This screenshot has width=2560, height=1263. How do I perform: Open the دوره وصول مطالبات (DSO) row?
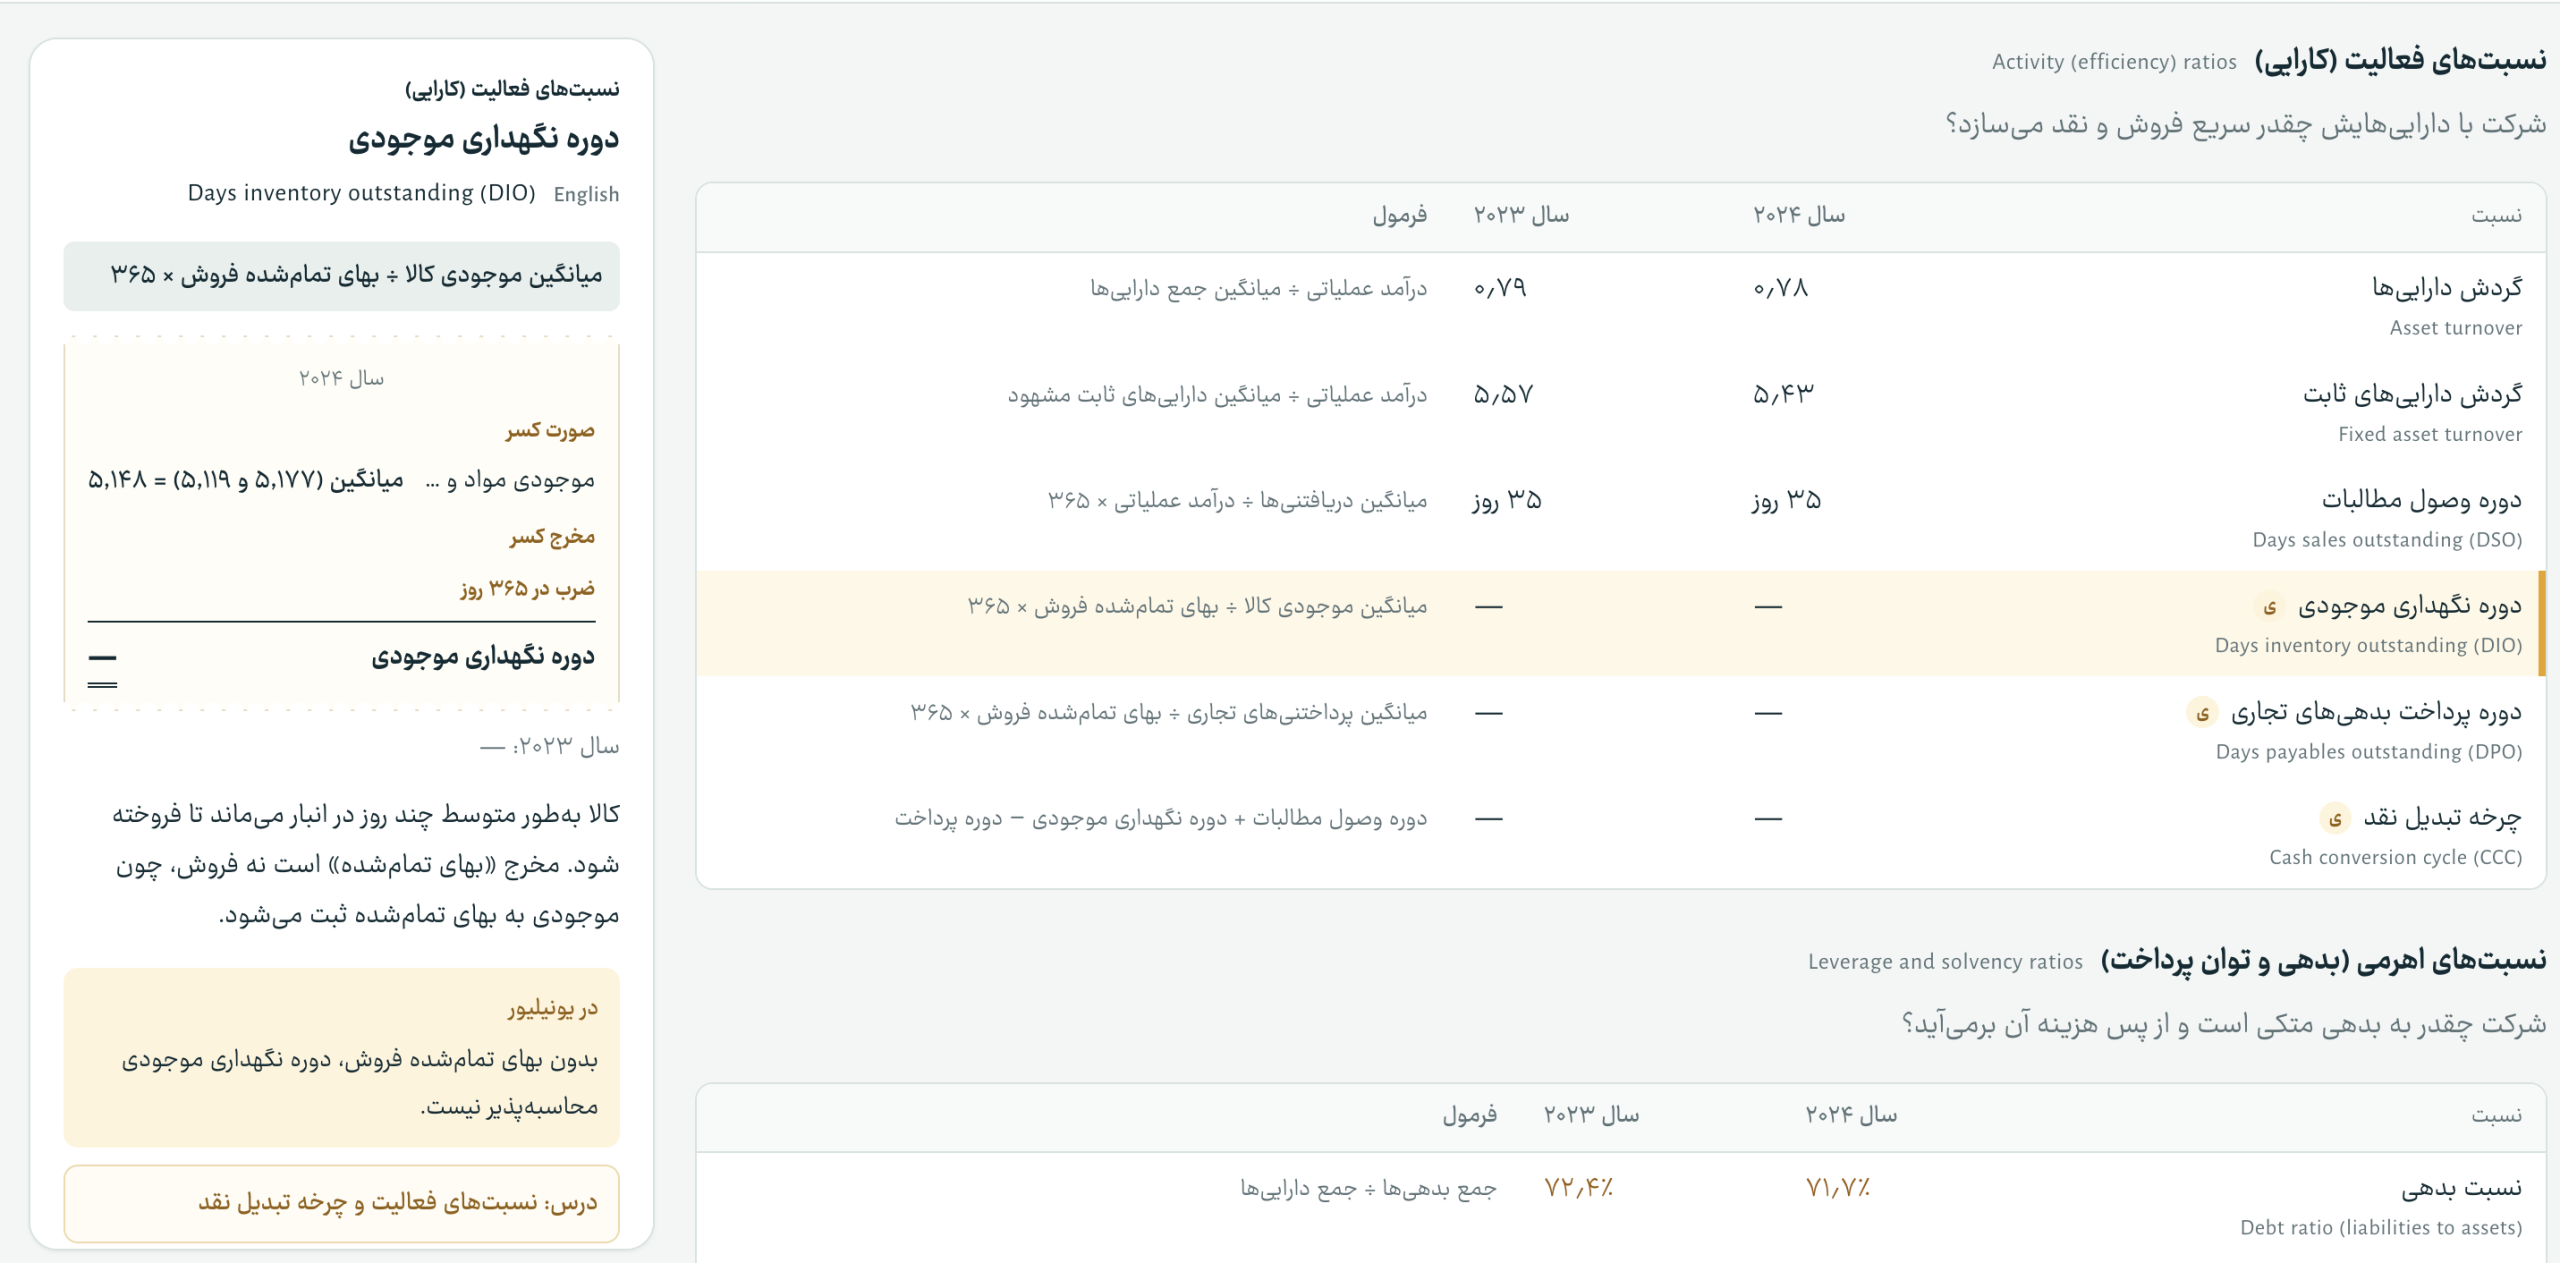pyautogui.click(x=1620, y=518)
